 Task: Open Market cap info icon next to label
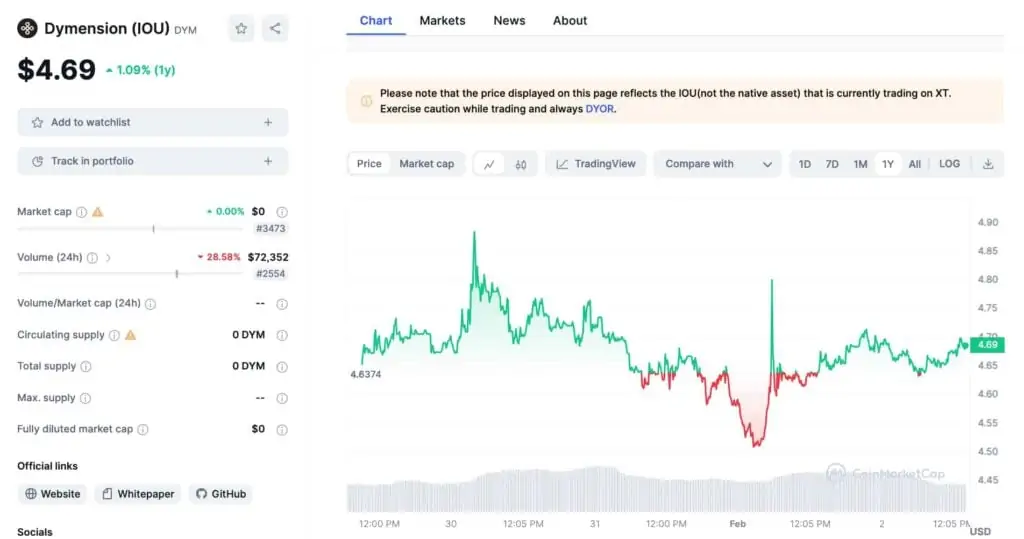[x=82, y=212]
